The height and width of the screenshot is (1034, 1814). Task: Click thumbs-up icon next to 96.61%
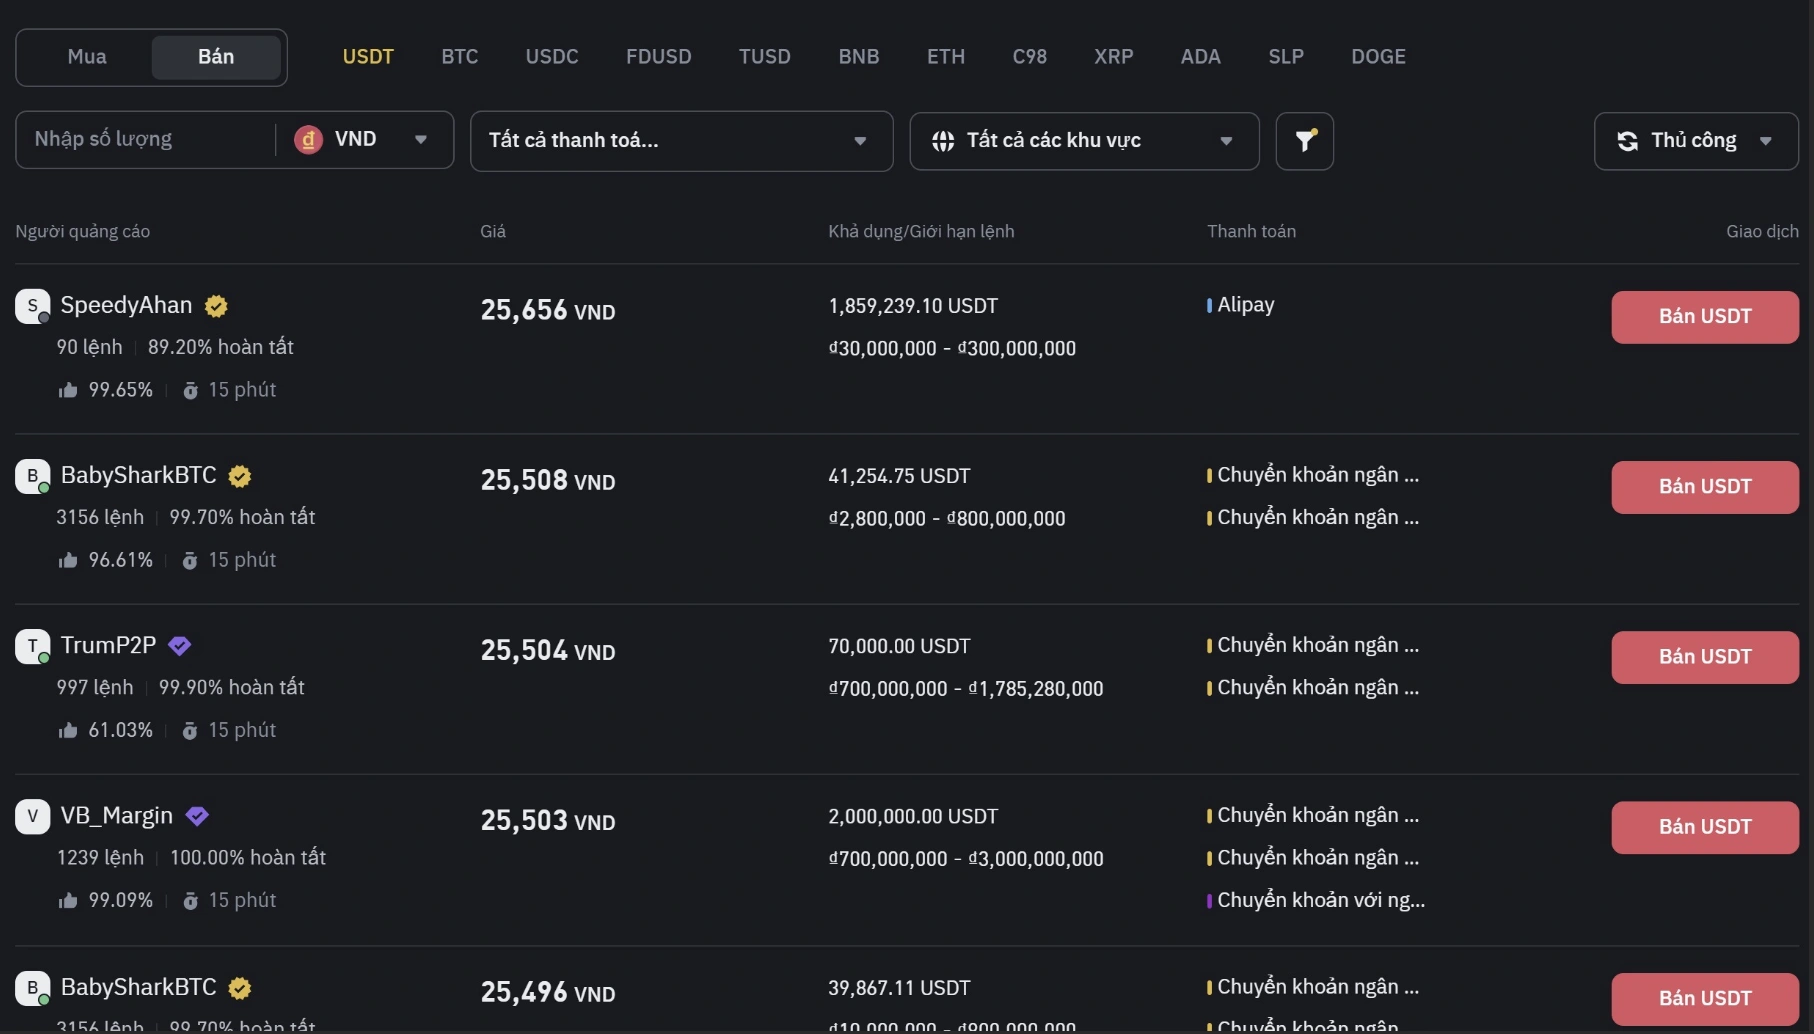coord(68,560)
